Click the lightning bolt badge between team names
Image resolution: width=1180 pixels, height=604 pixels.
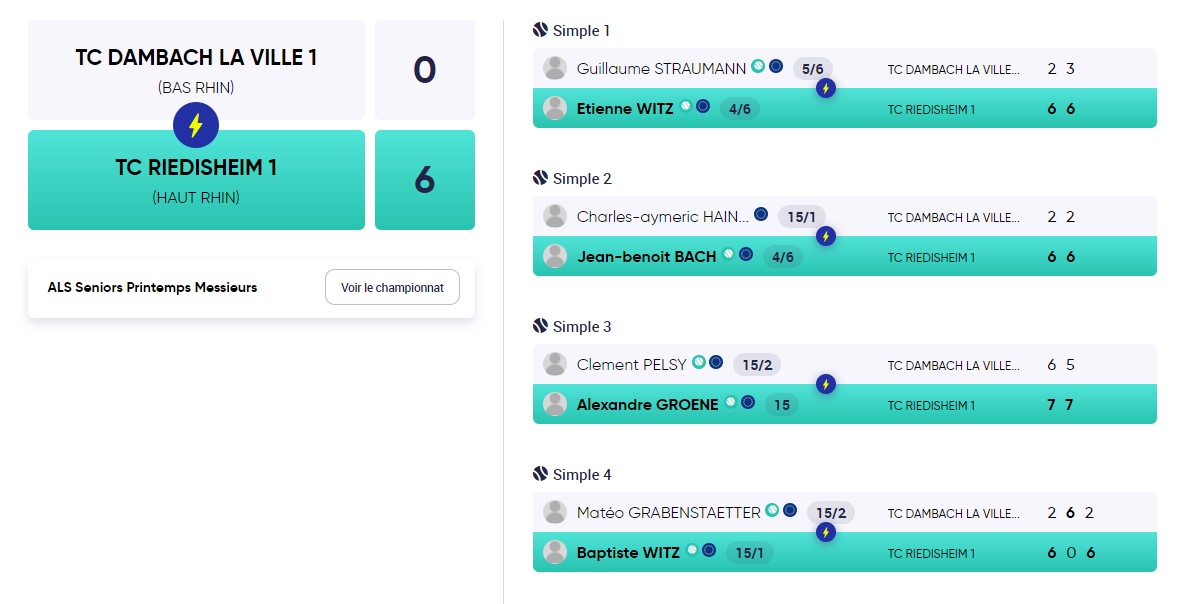coord(196,125)
